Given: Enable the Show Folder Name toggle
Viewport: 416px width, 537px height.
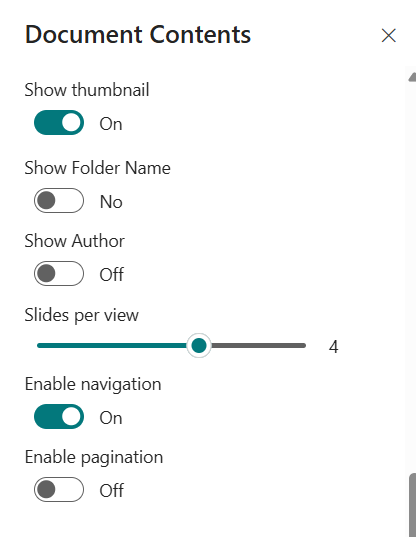Looking at the screenshot, I should pyautogui.click(x=59, y=200).
